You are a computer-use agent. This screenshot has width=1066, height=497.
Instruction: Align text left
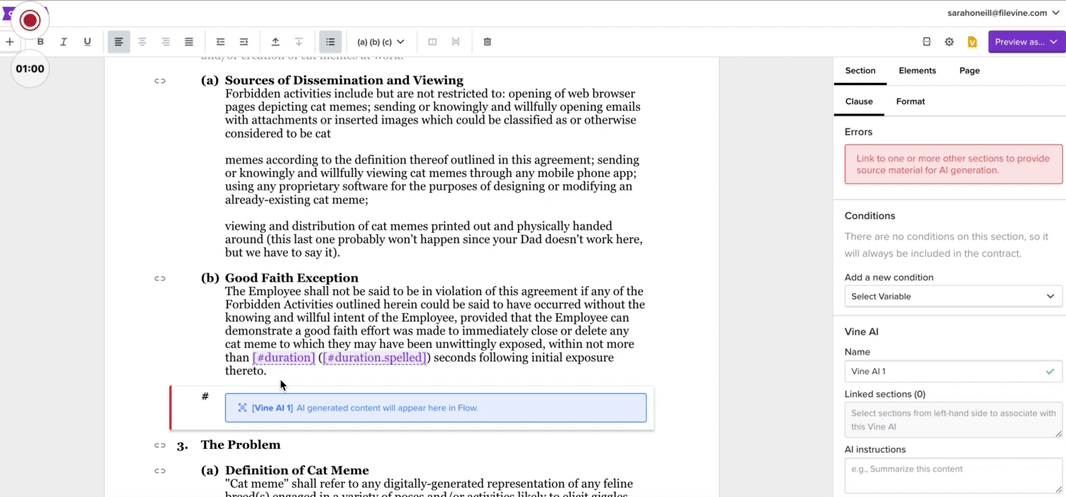(119, 42)
